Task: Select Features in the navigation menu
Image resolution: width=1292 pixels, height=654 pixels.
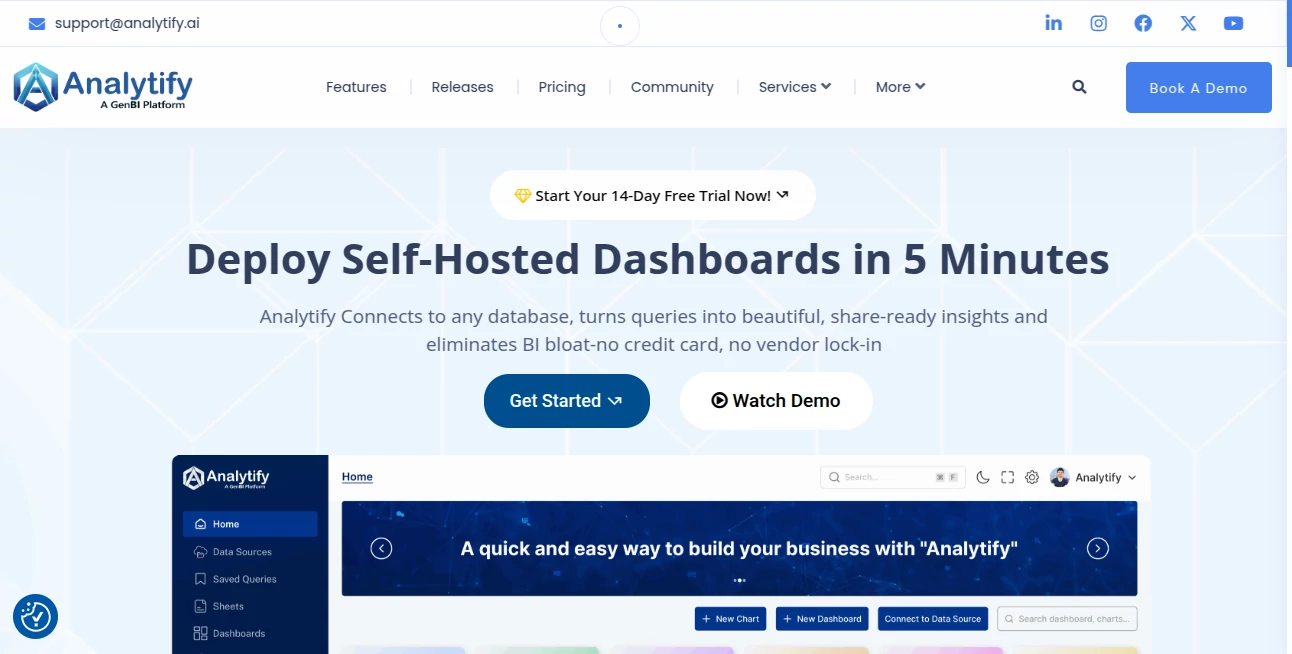Action: tap(356, 87)
